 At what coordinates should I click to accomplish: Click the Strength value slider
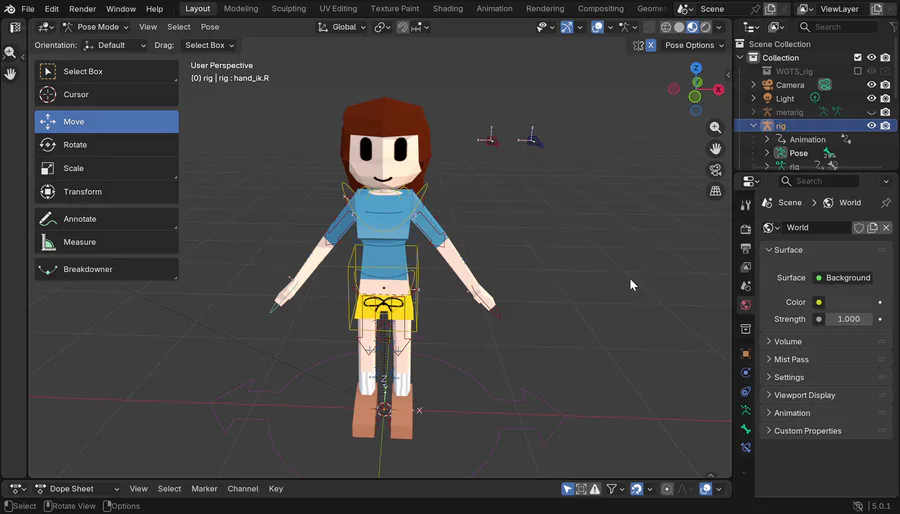pyautogui.click(x=847, y=319)
